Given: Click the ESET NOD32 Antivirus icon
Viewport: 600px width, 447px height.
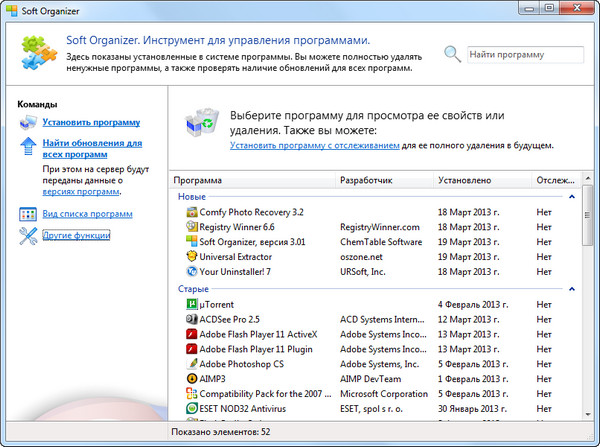Looking at the screenshot, I should [191, 409].
